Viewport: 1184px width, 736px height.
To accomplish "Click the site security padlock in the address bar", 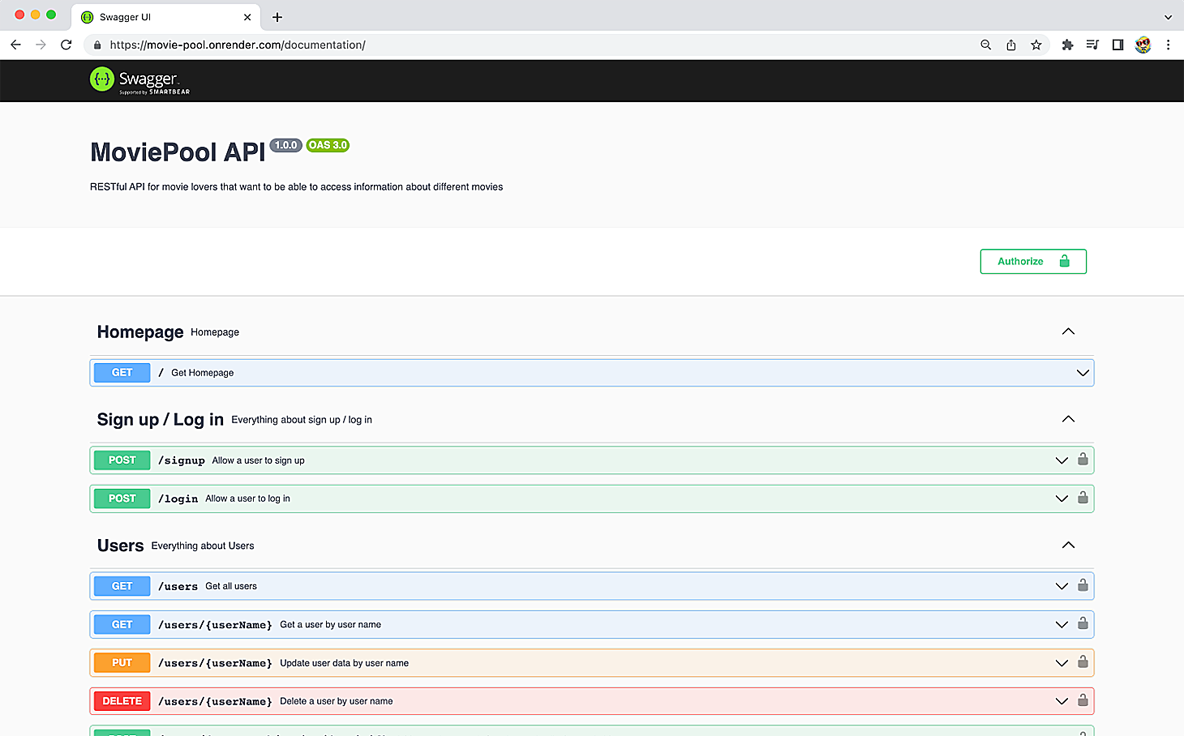I will tap(96, 45).
